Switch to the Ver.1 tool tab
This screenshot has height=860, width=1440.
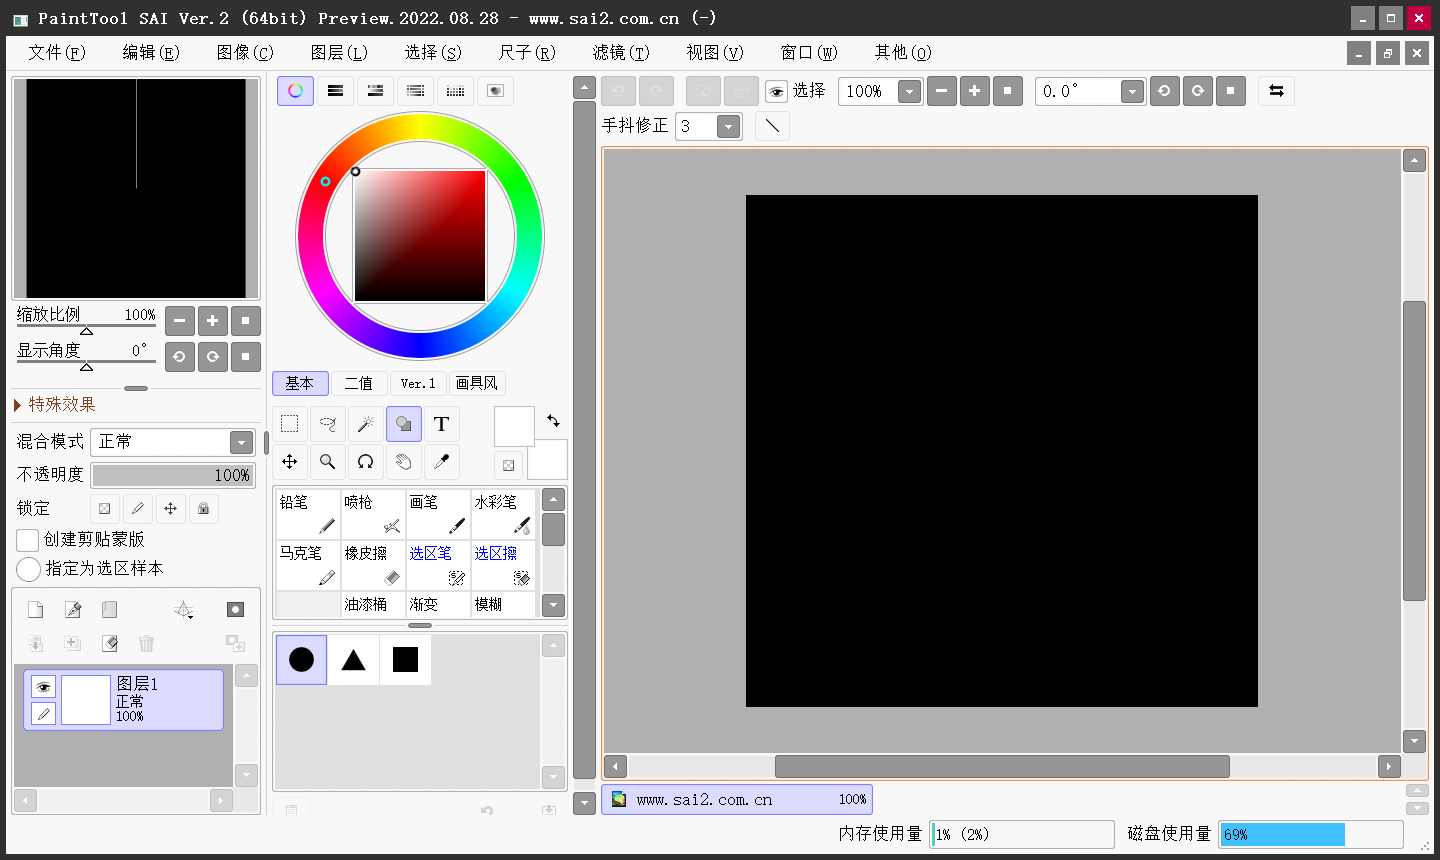418,384
